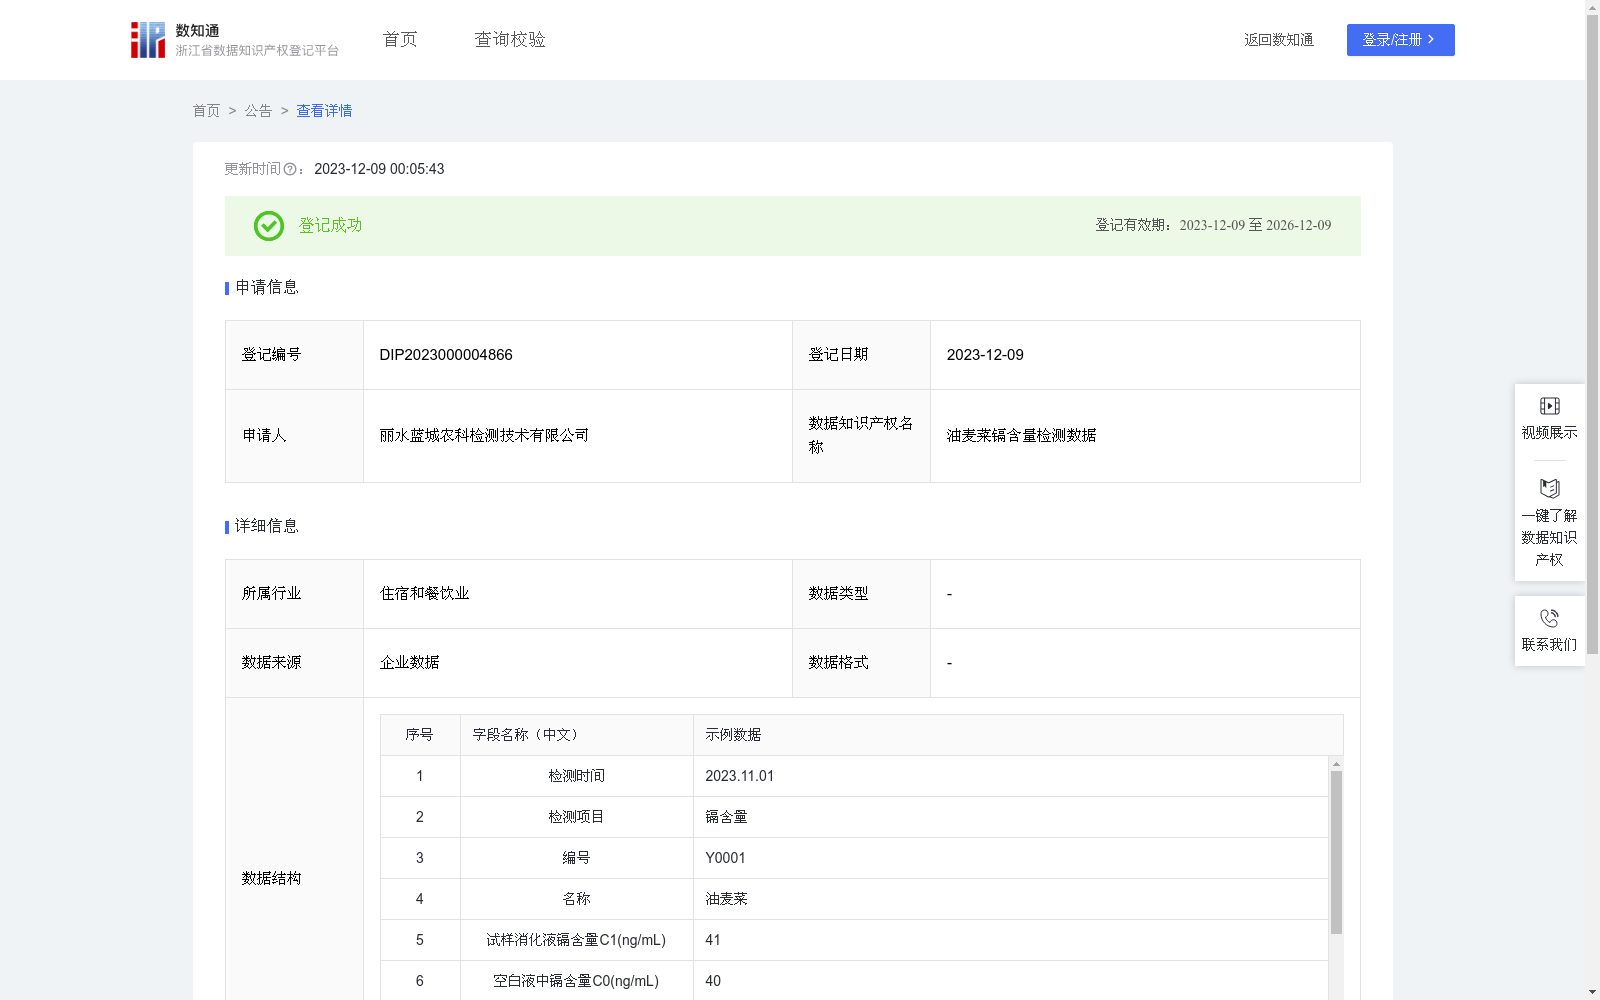The image size is (1600, 1000).
Task: Click the 数据知识产权名称 label cell
Action: pyautogui.click(x=861, y=436)
